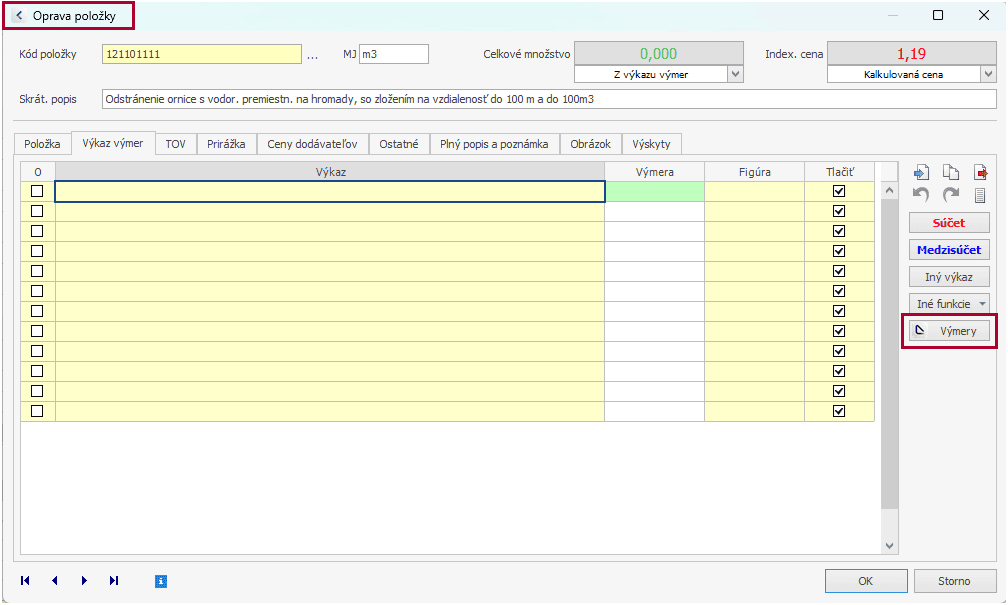Uncheck Tlačiť in the first row
Viewport: 1008px width, 605px height.
coord(839,191)
